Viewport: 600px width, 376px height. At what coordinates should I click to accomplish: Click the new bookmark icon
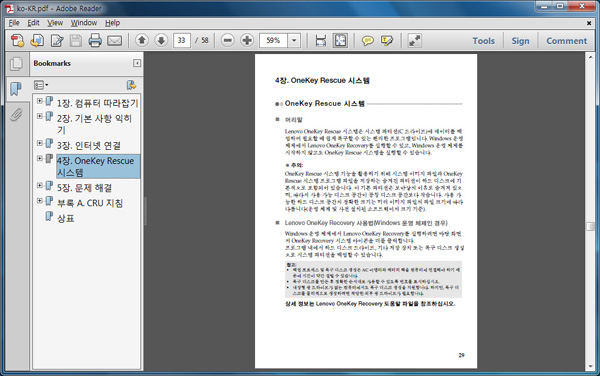(131, 85)
